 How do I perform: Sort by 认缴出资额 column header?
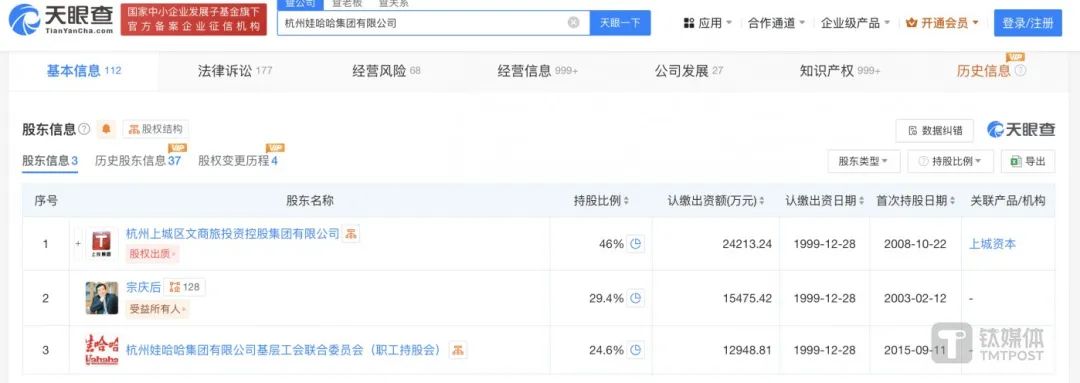click(716, 200)
